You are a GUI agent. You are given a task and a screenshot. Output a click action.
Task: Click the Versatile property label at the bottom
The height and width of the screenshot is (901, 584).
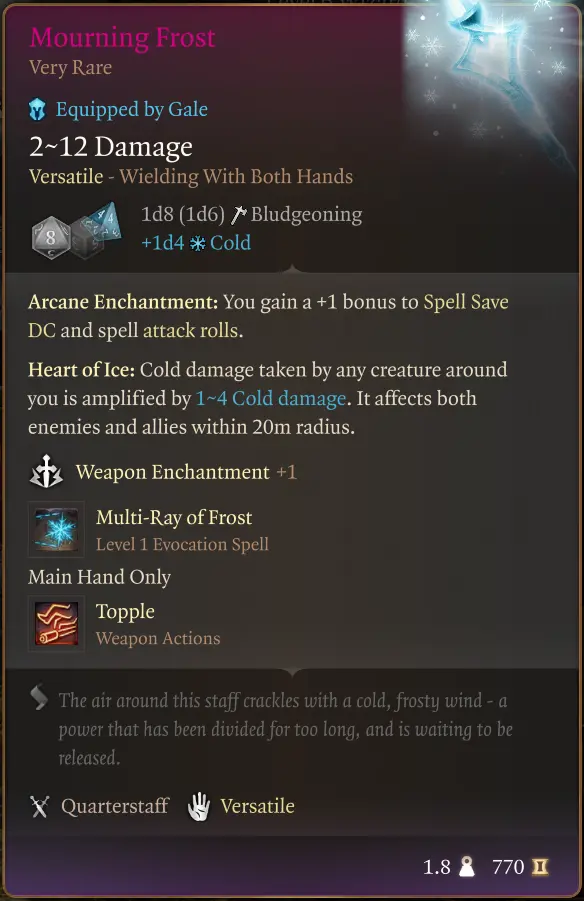point(258,806)
